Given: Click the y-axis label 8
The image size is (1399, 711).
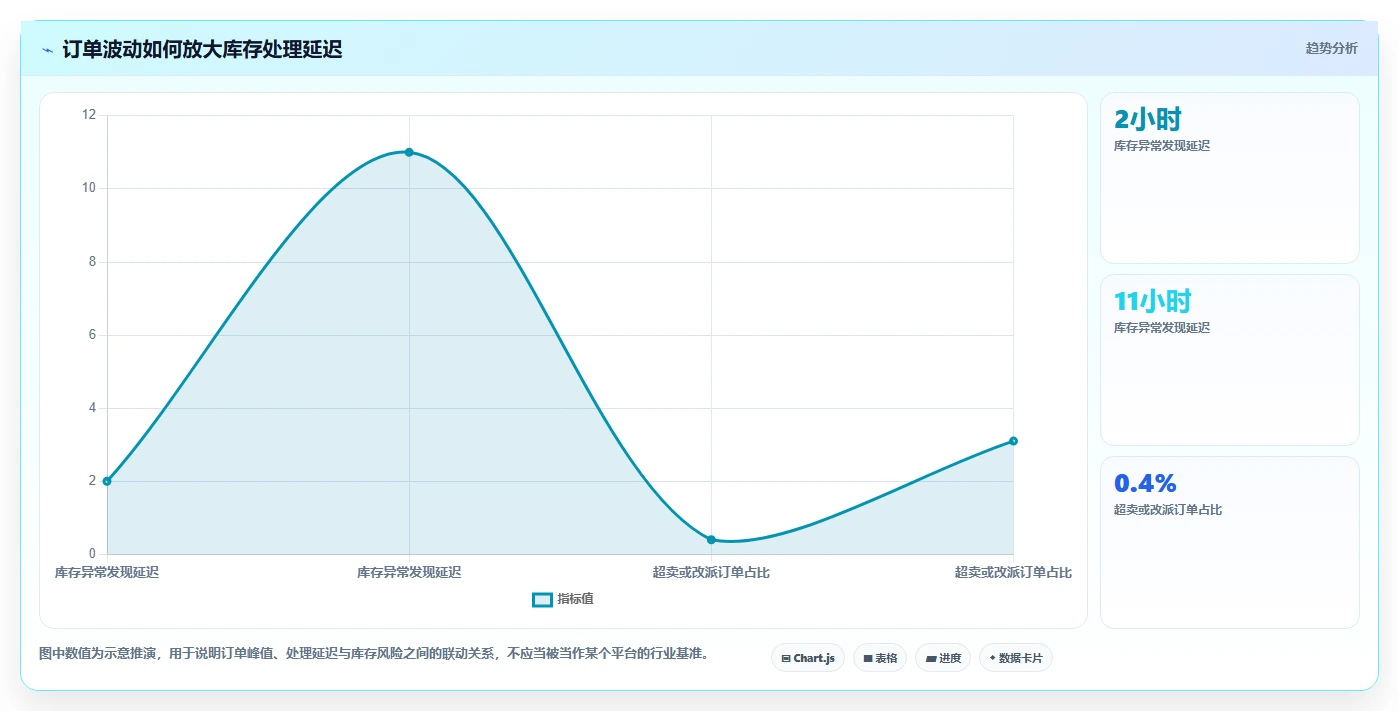Looking at the screenshot, I should click(92, 262).
